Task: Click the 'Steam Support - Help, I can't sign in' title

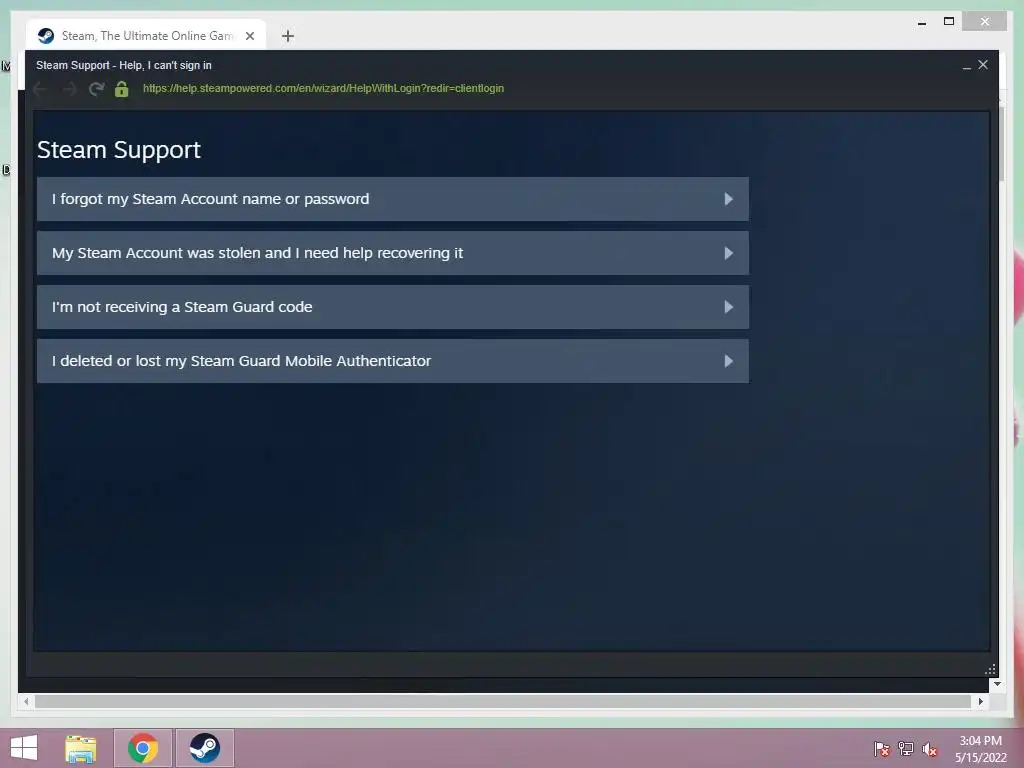Action: 123,65
